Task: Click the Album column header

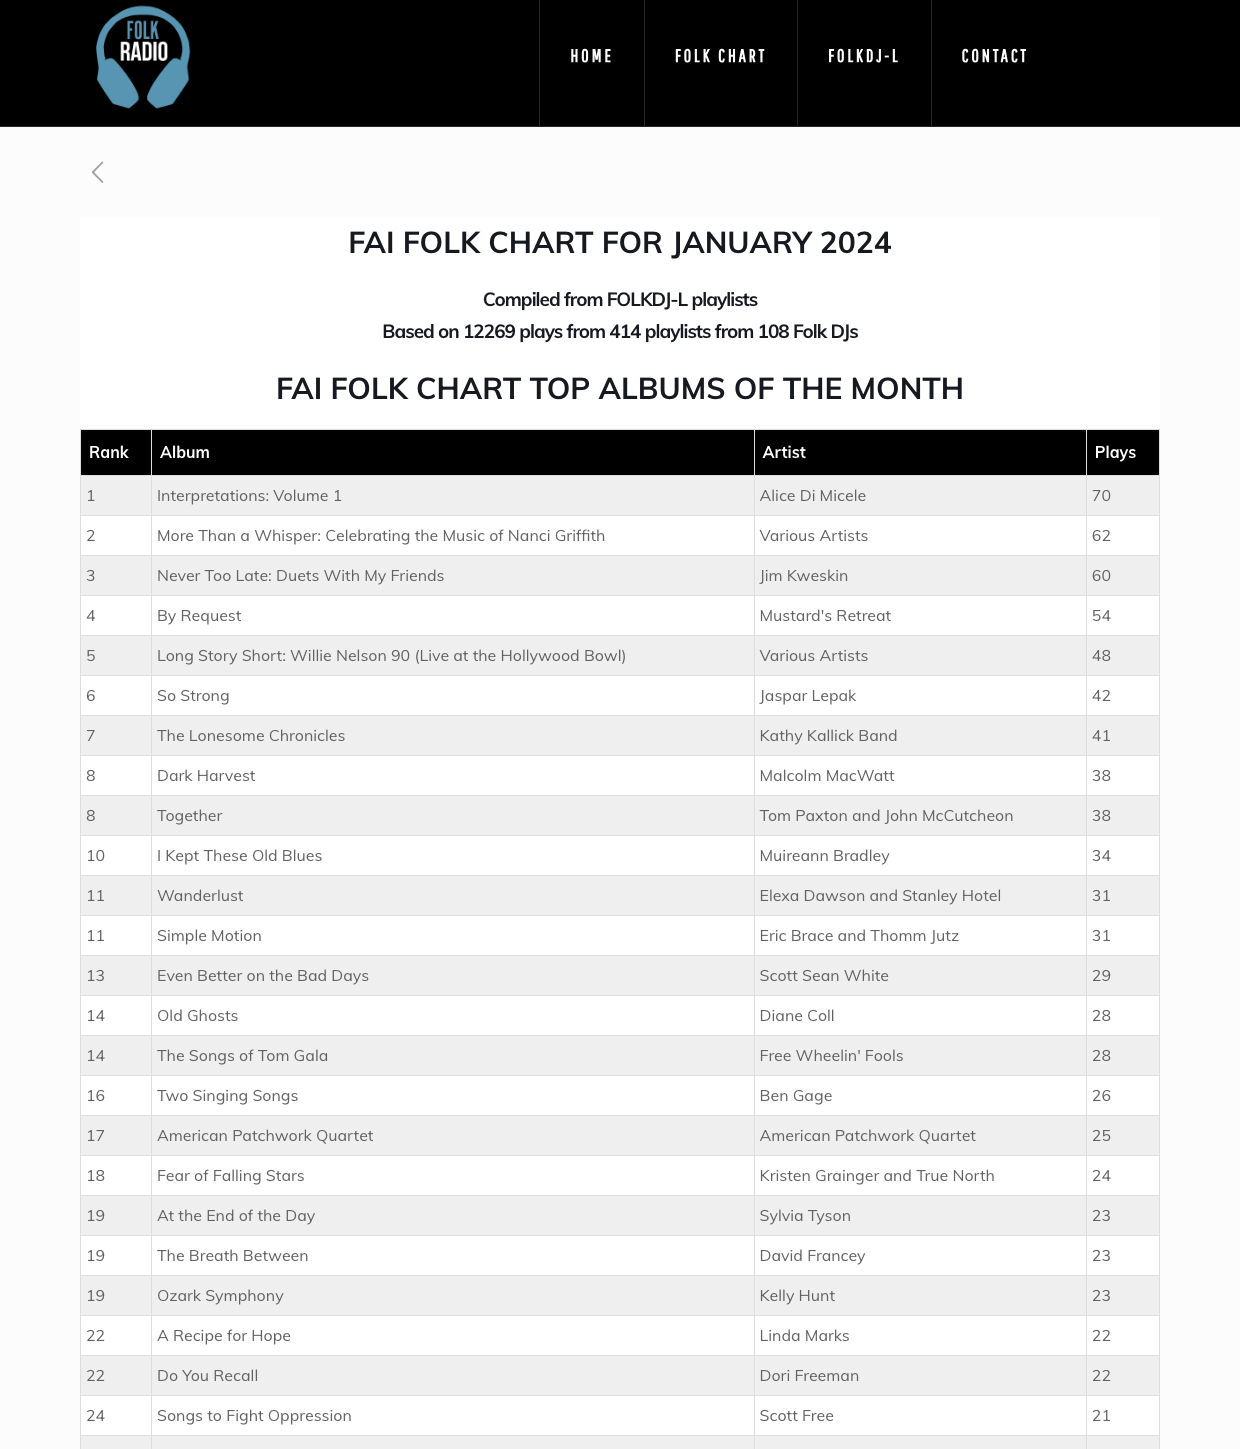Action: pyautogui.click(x=185, y=452)
